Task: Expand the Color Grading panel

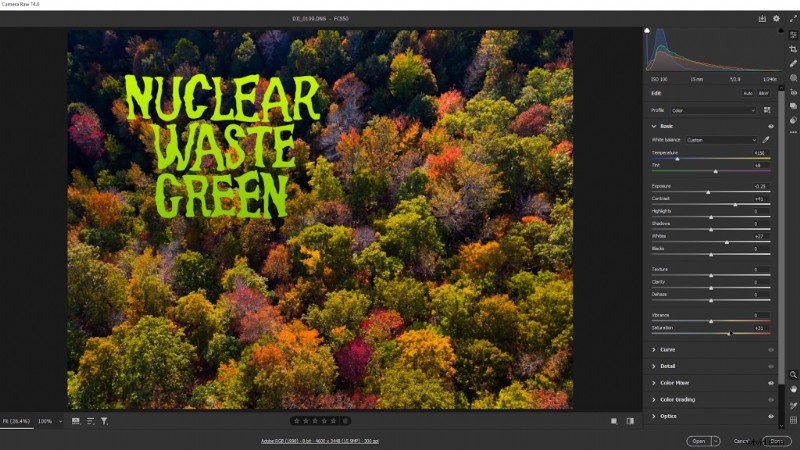Action: pyautogui.click(x=654, y=400)
